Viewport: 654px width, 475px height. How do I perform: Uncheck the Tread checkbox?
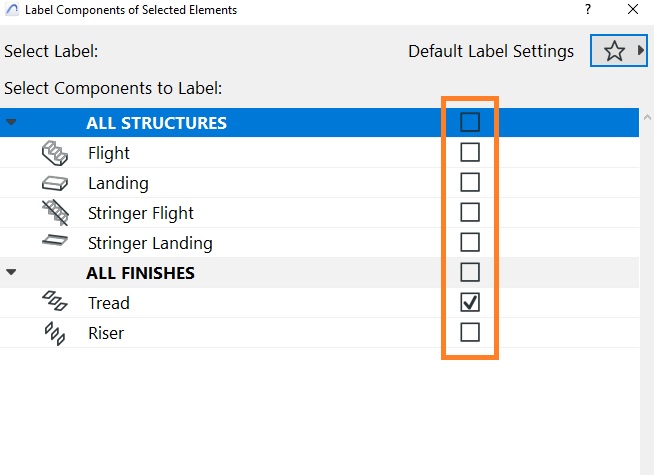pos(470,302)
